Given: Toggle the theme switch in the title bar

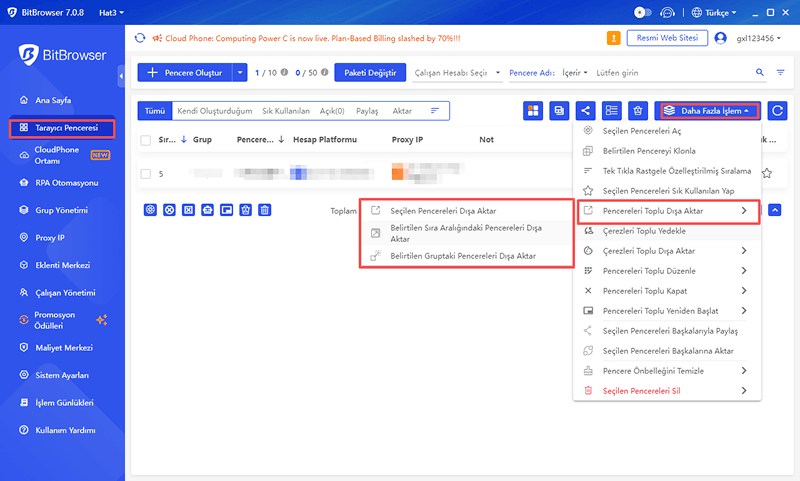Looking at the screenshot, I should coord(643,13).
